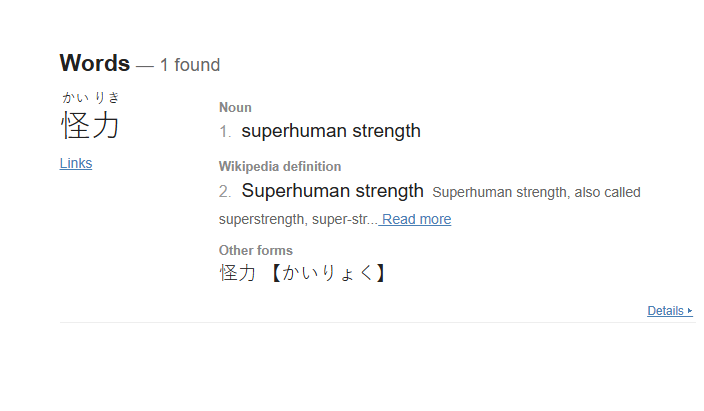This screenshot has height=411, width=704.
Task: Click the small arrow beside Details
Action: (690, 311)
